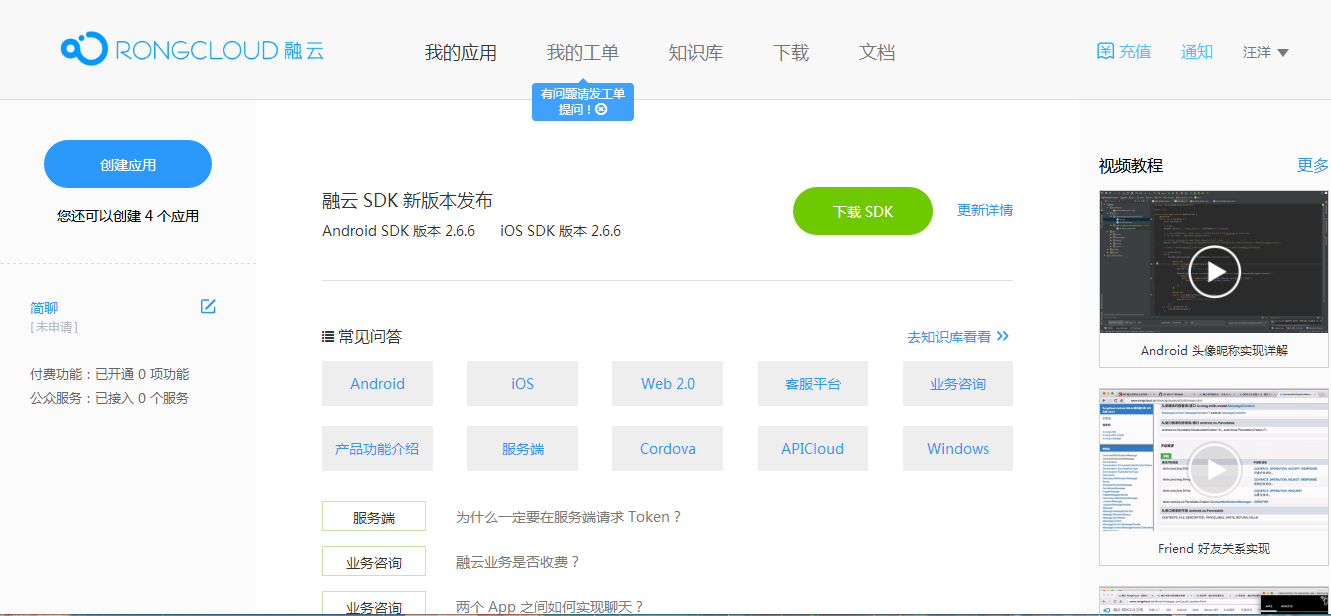Screen dimensions: 1331x616
Task: Select the 客服平台 FAQ category
Action: coord(812,384)
